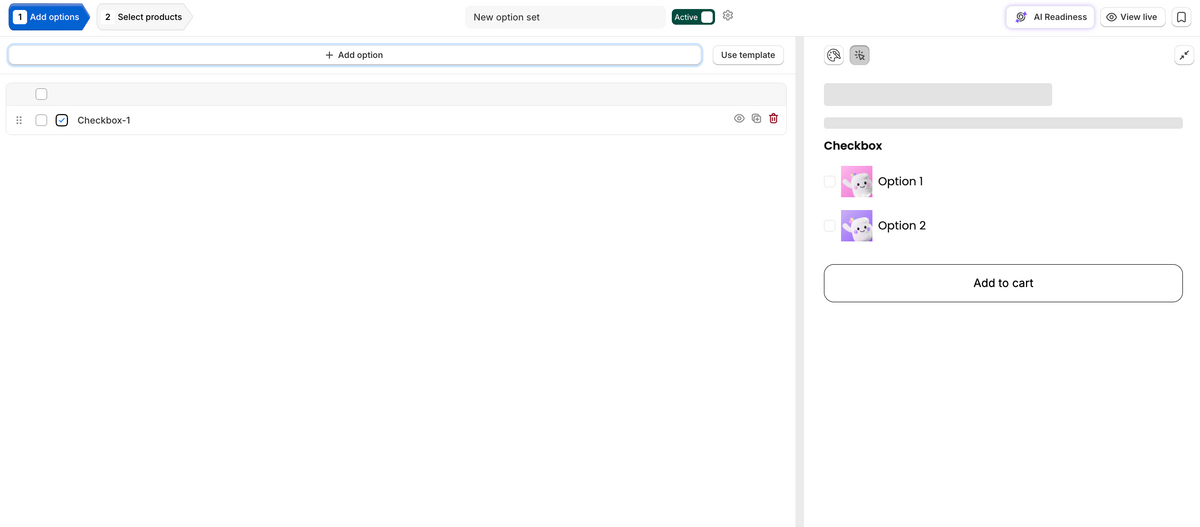
Task: Click the Option 1 label text
Action: (x=901, y=182)
